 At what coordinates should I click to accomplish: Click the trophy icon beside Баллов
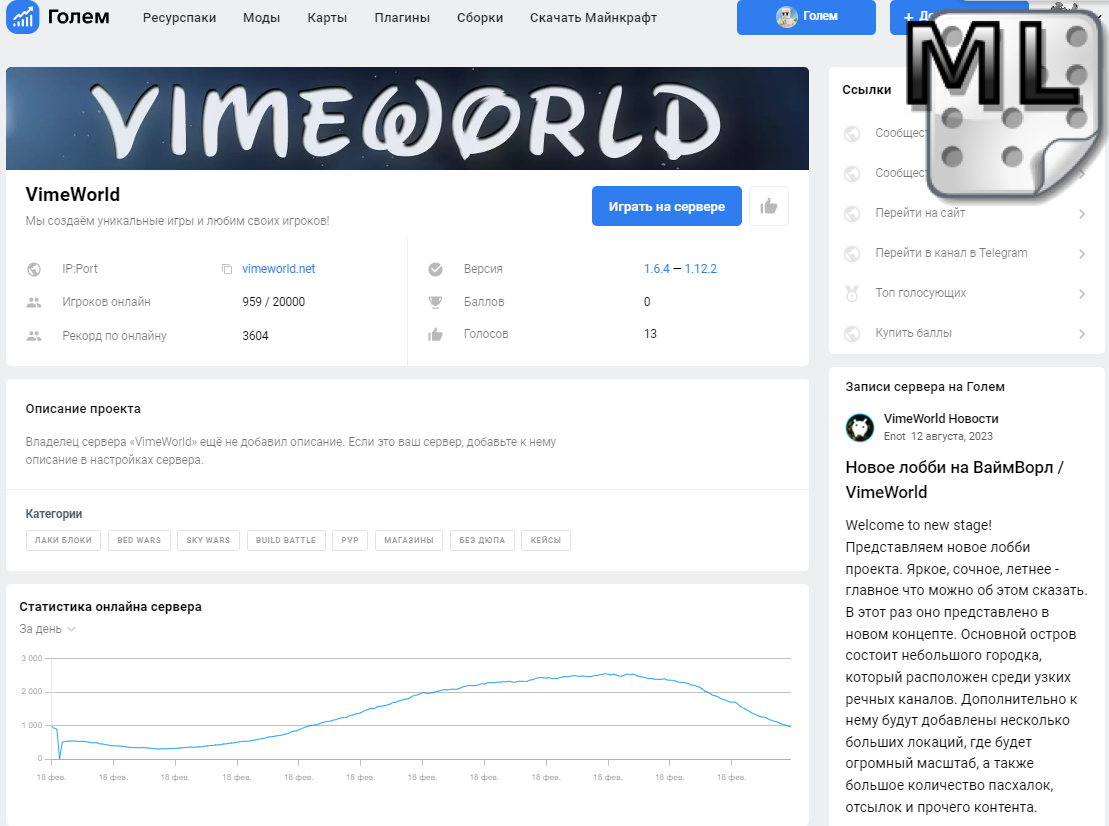pos(436,302)
